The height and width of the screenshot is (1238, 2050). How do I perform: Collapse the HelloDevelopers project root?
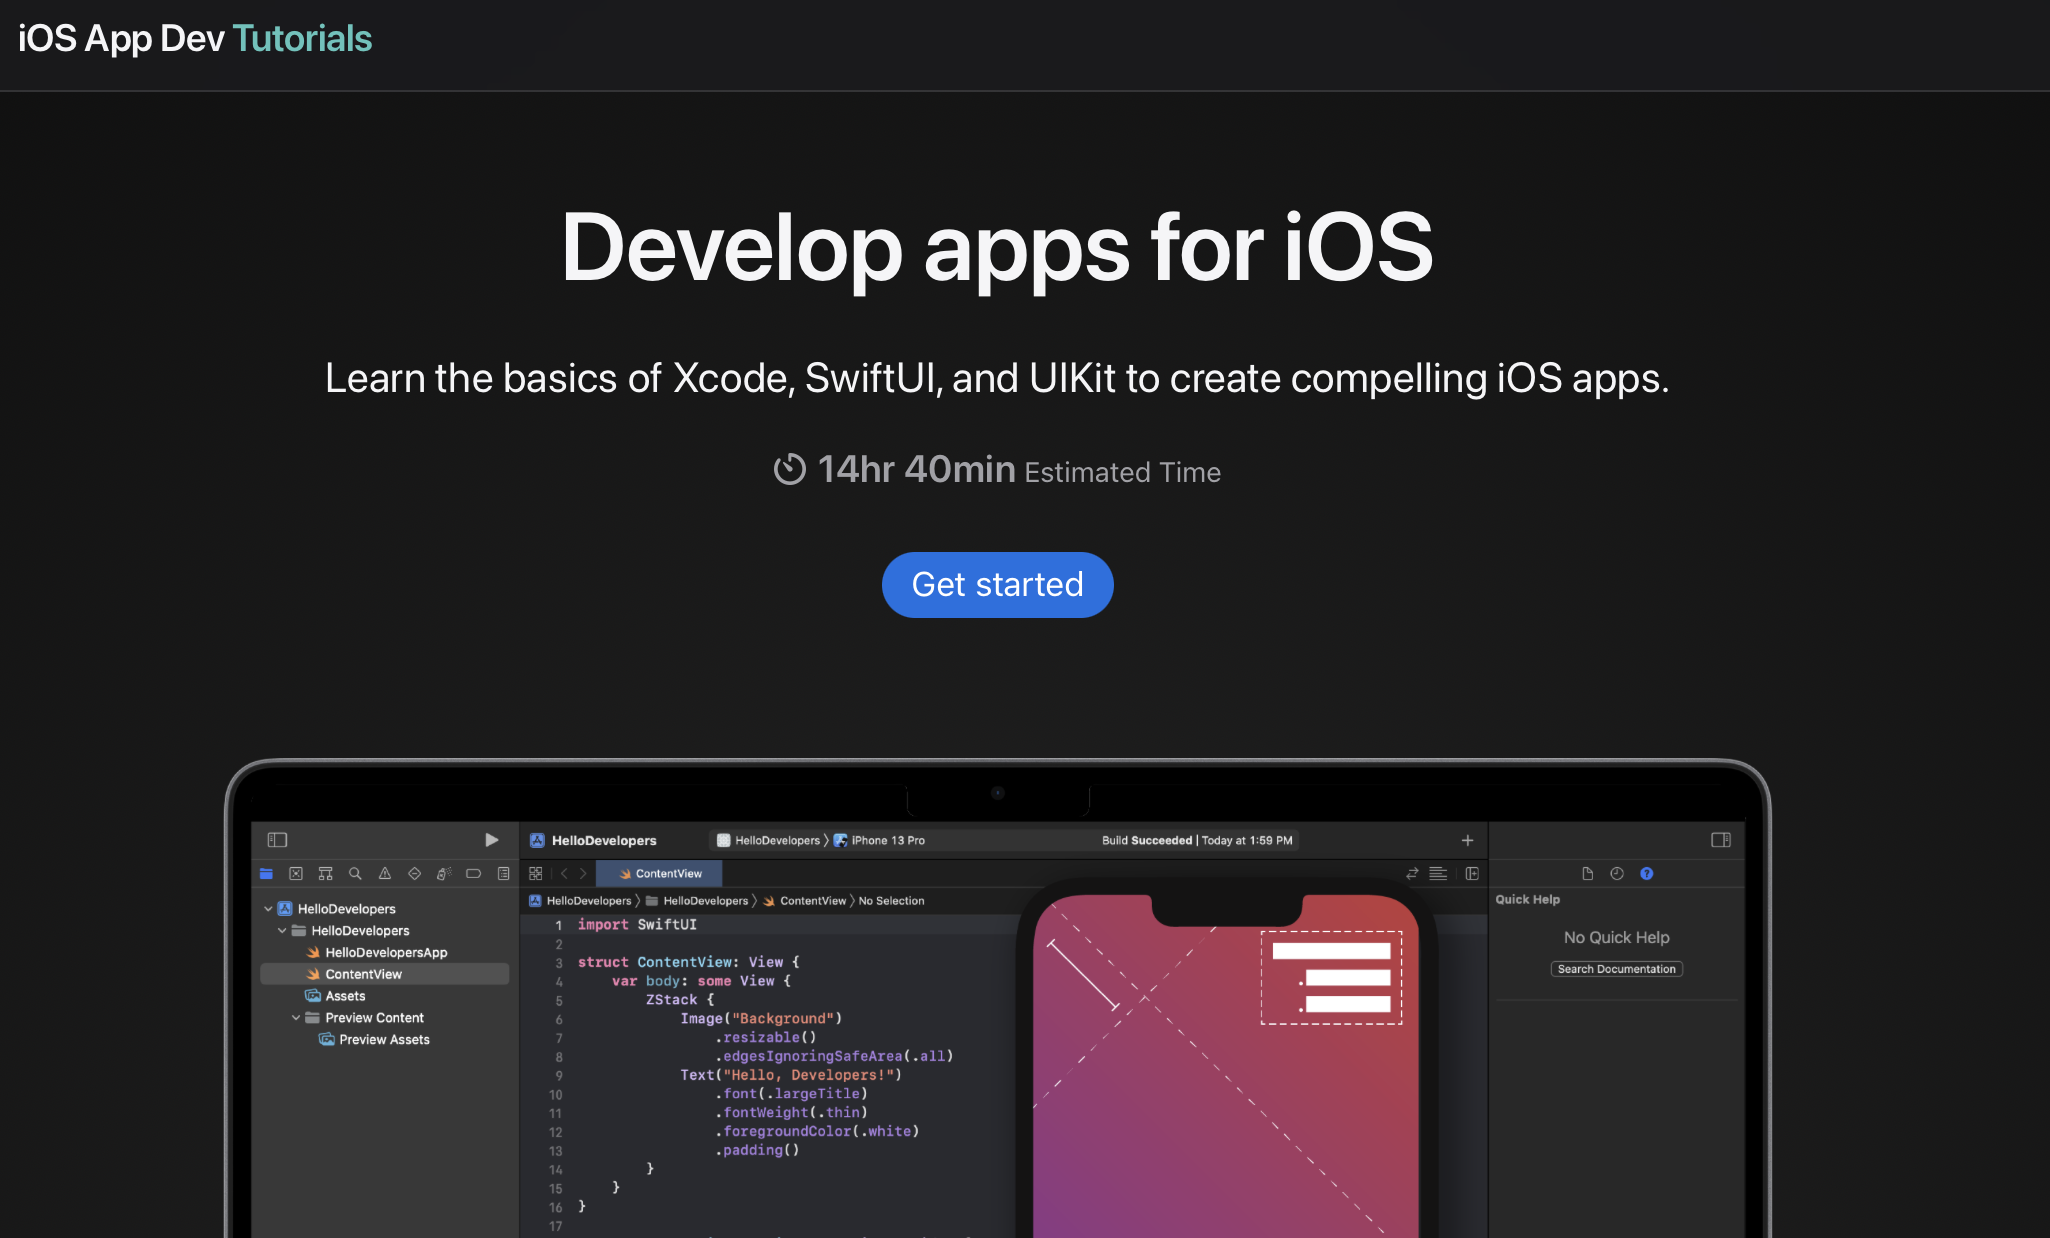(268, 909)
